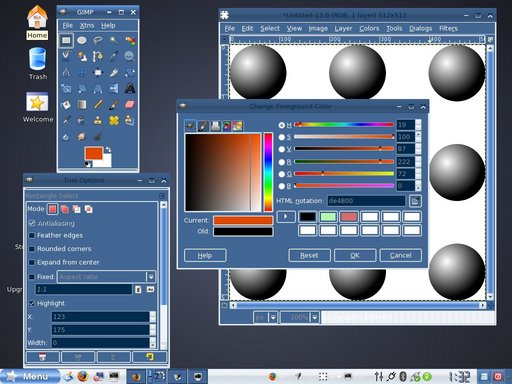Open the Dialogs menu
Viewport: 512px width, 384px height.
pyautogui.click(x=421, y=28)
